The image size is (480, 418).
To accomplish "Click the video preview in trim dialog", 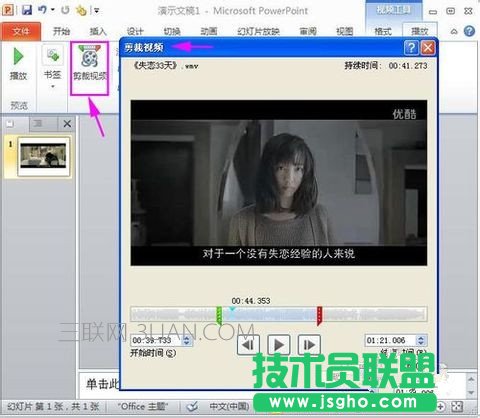I will pos(279,183).
